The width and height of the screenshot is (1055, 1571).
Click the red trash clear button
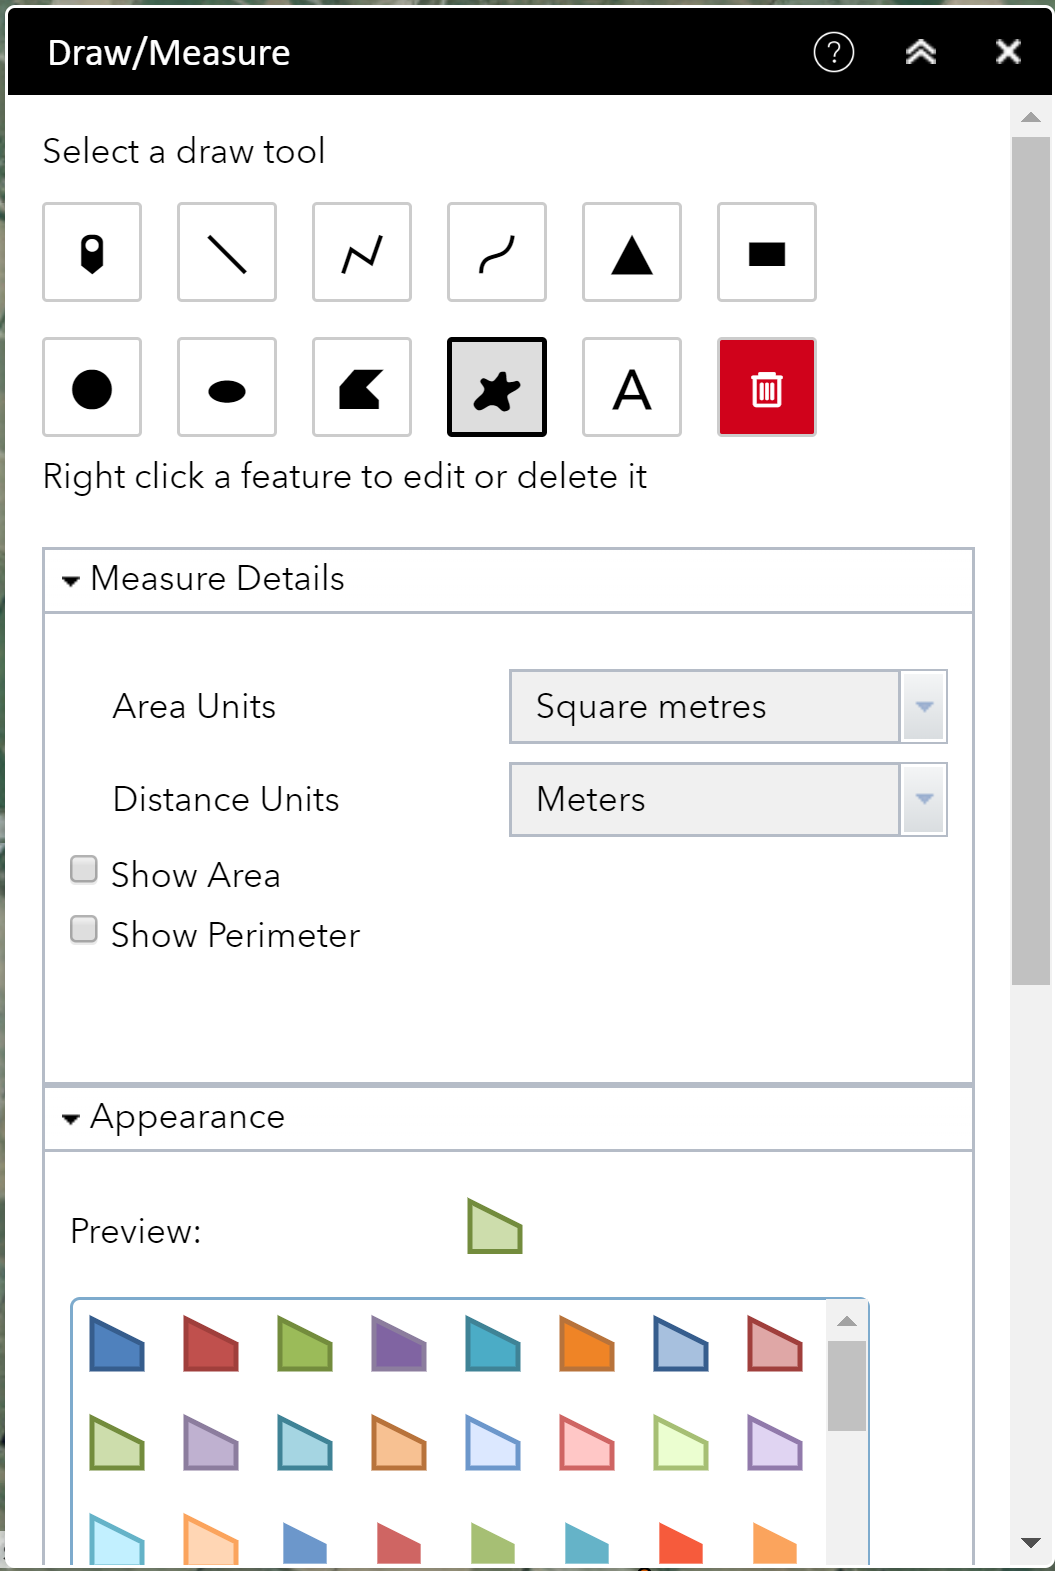767,387
